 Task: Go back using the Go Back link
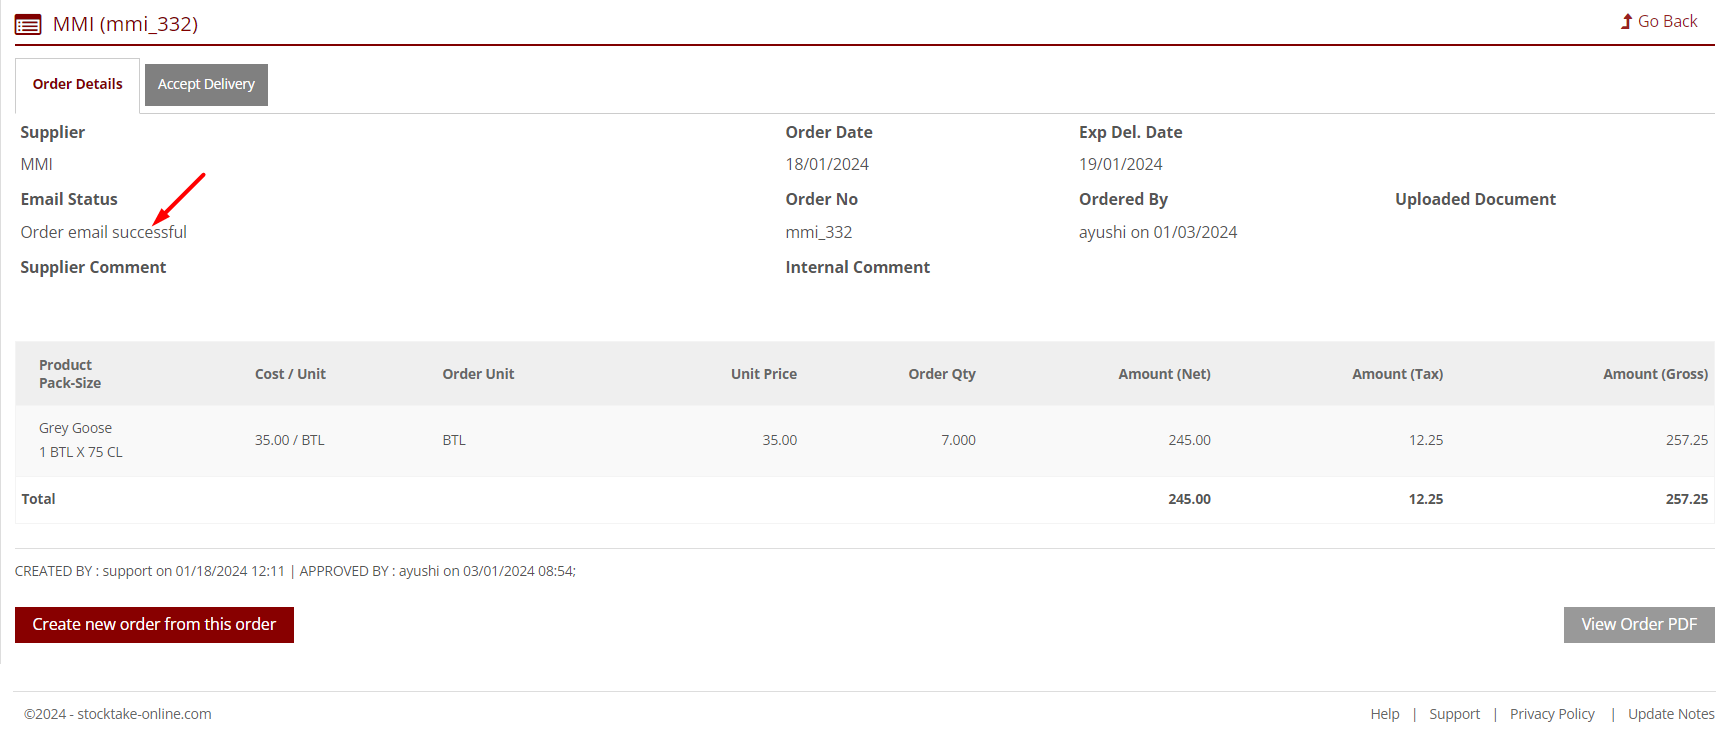(1667, 21)
